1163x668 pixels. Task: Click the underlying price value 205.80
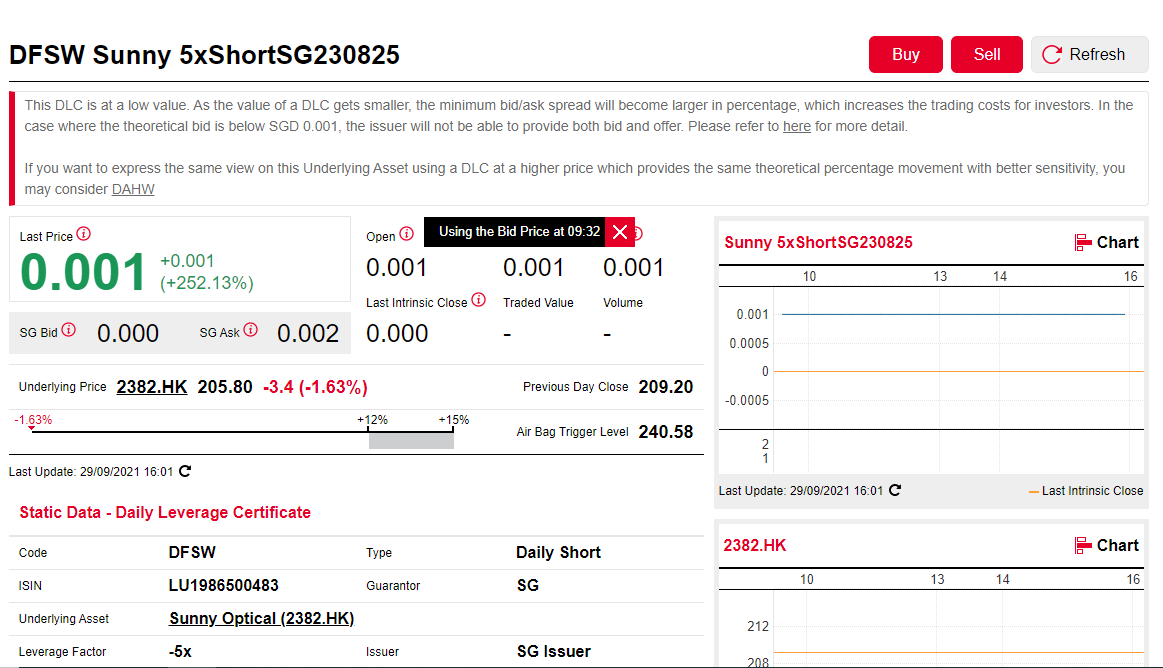click(225, 387)
